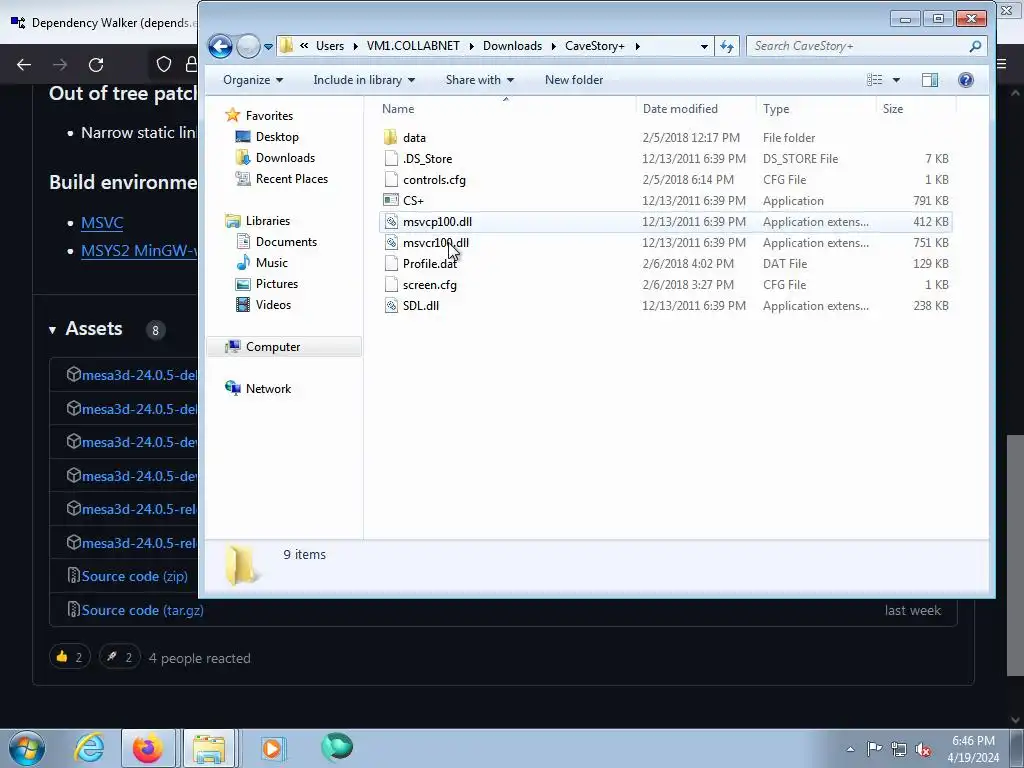Screen dimensions: 1024x768
Task: Expand arrow after CaveStory+ breadcrumb
Action: tap(637, 46)
